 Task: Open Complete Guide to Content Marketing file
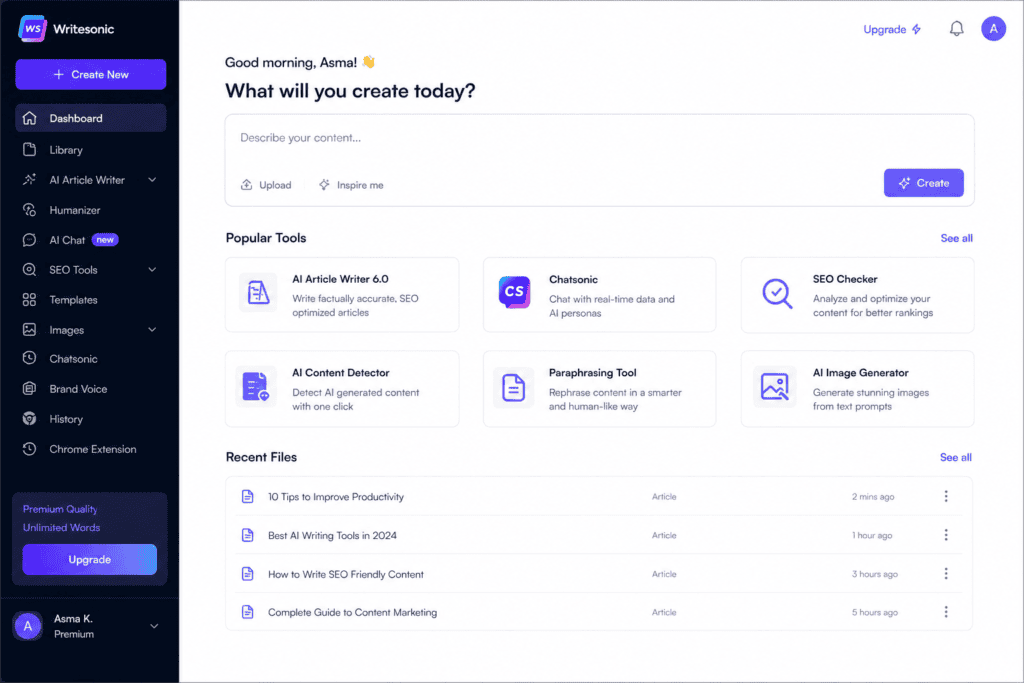coord(353,612)
